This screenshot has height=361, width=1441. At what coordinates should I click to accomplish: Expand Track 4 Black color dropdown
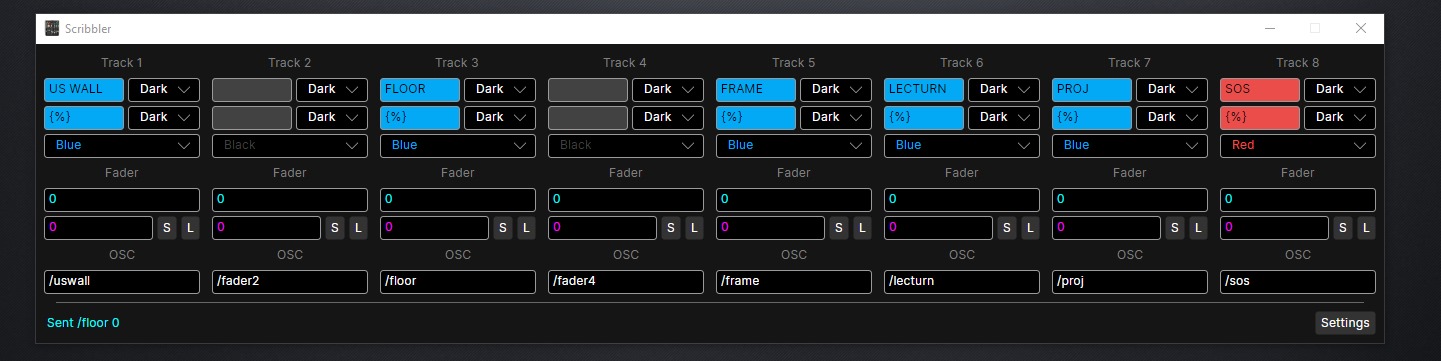pyautogui.click(x=626, y=145)
